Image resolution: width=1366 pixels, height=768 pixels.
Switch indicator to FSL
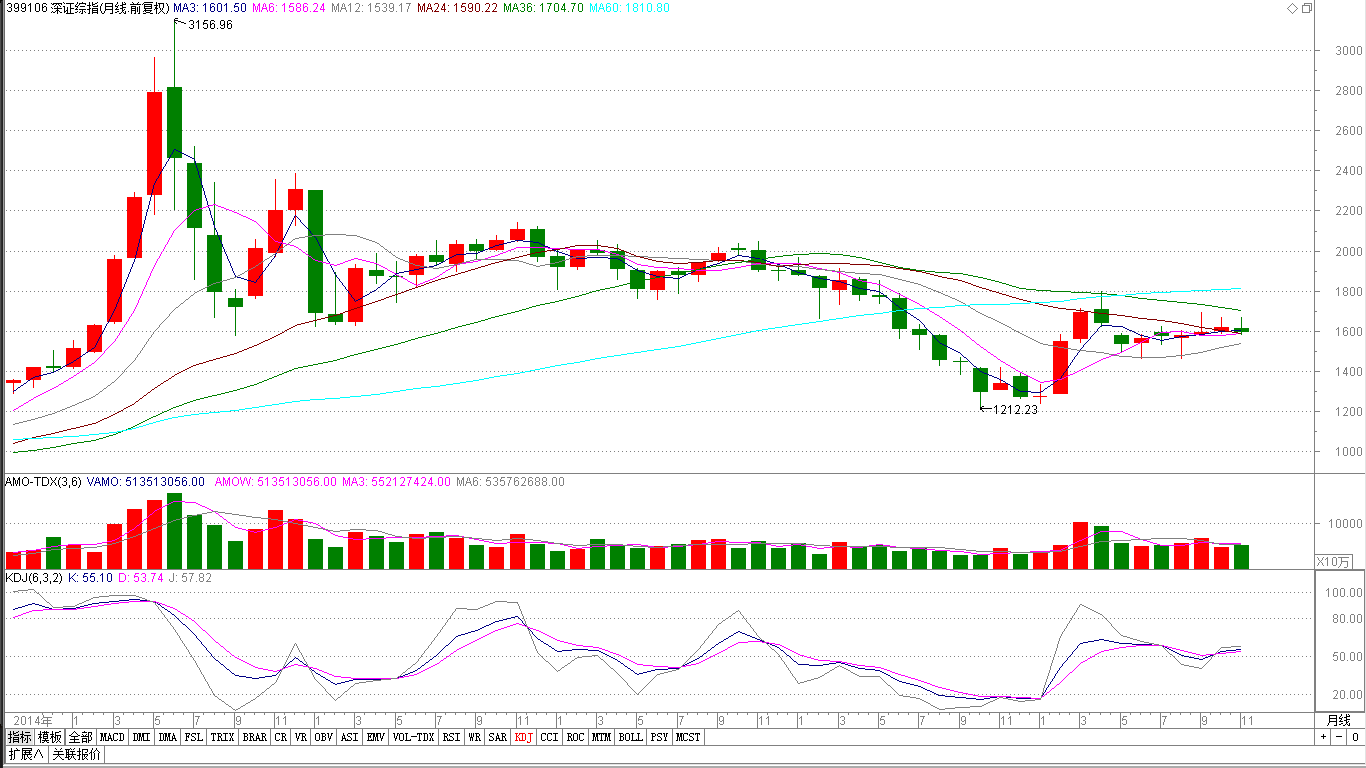(194, 737)
